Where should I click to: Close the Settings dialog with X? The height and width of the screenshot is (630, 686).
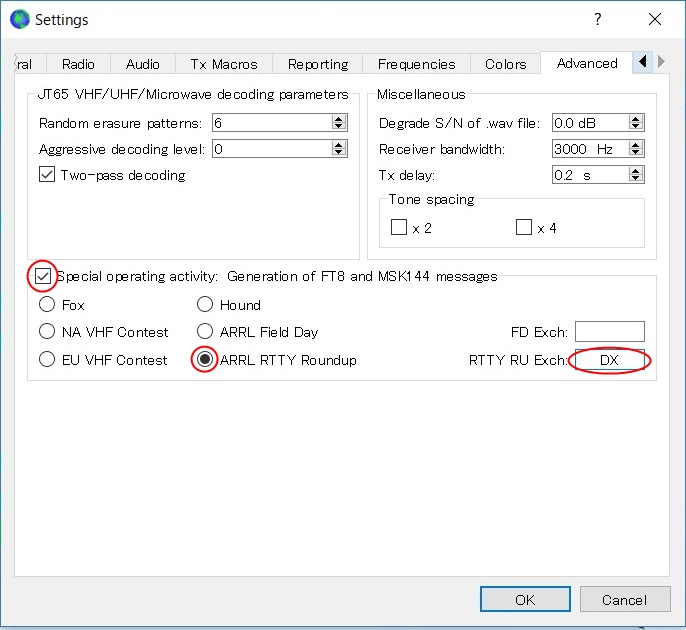point(655,19)
